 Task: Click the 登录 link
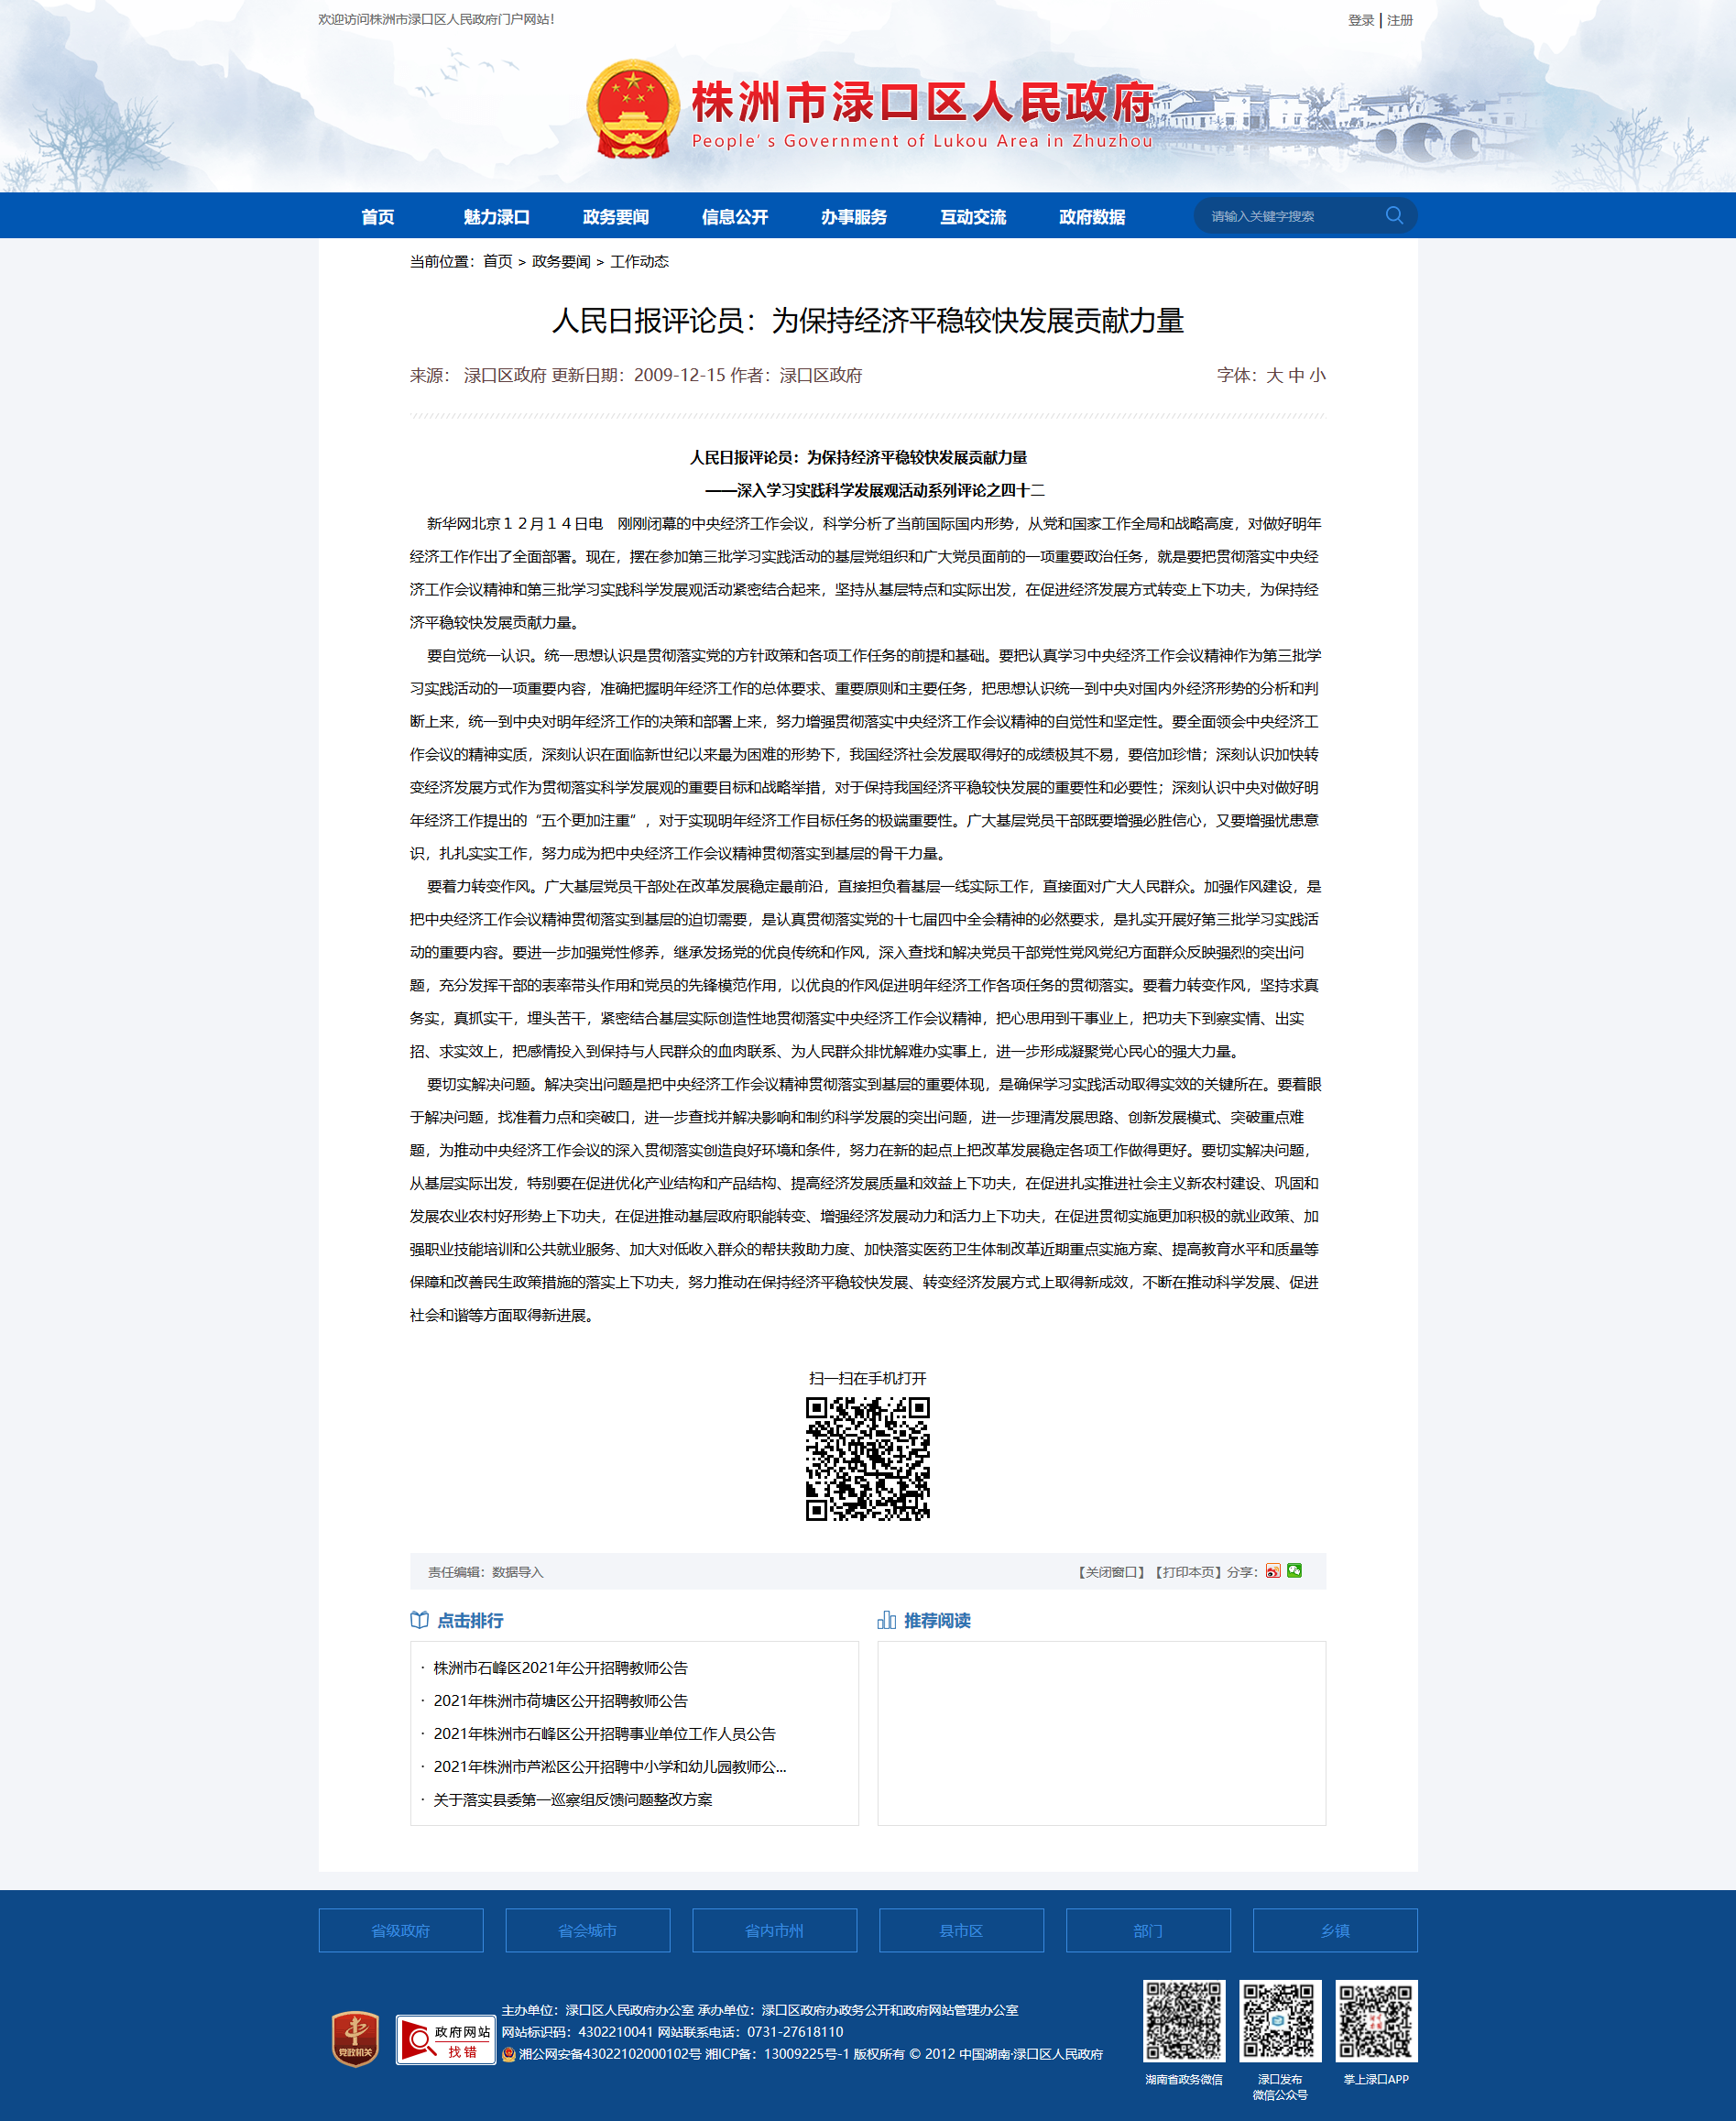point(1360,20)
